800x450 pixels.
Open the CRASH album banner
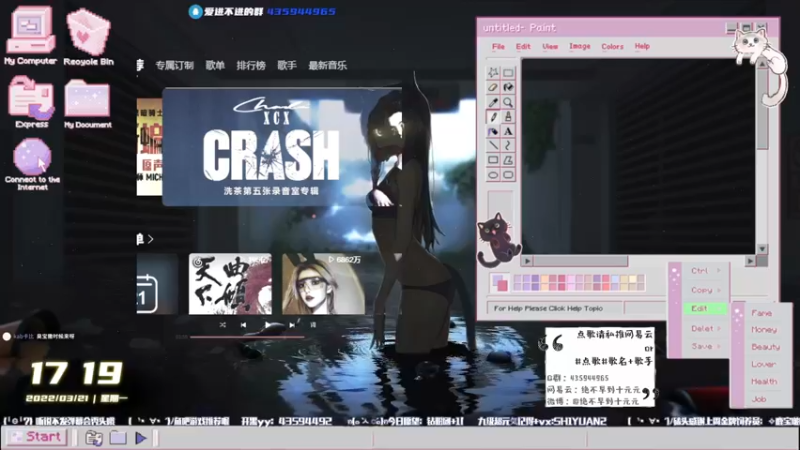click(x=282, y=147)
